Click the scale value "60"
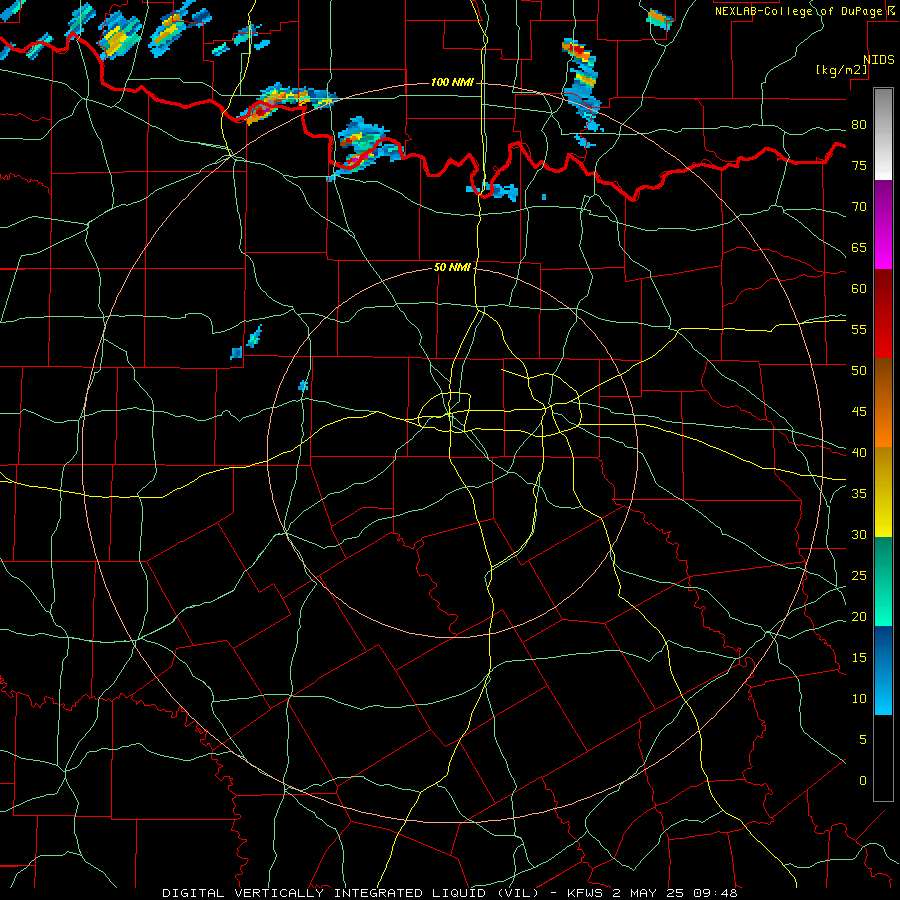Viewport: 900px width, 900px height. tap(859, 289)
